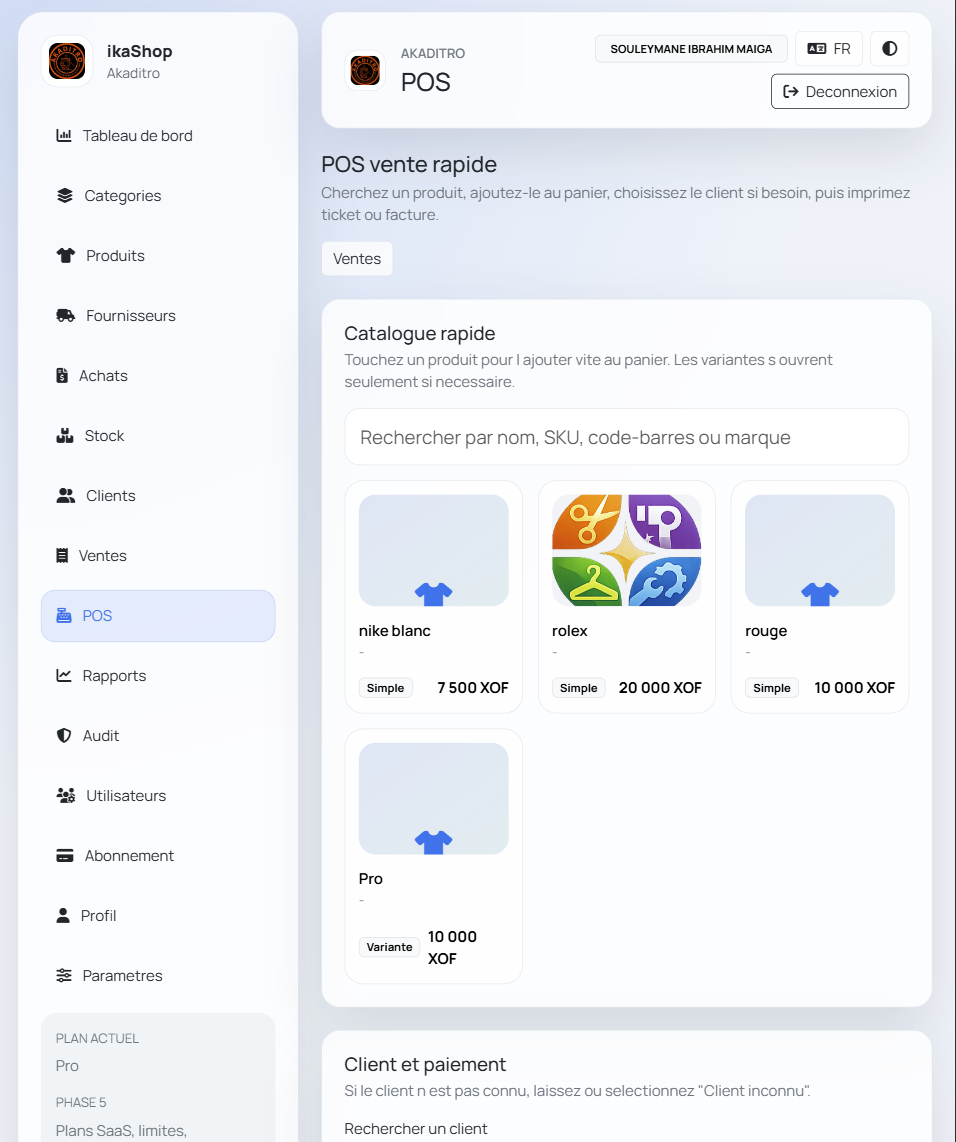
Task: Open the Clients menu item
Action: click(110, 496)
